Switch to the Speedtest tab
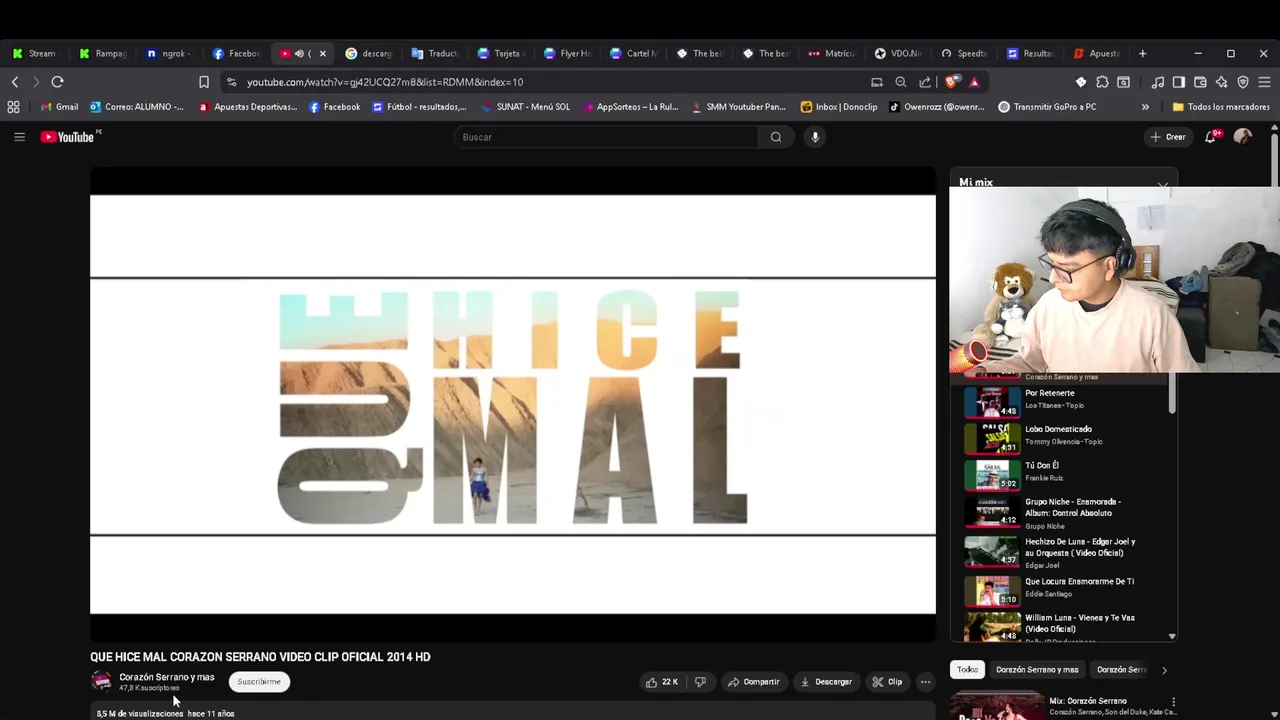The image size is (1280, 720). pos(966,54)
